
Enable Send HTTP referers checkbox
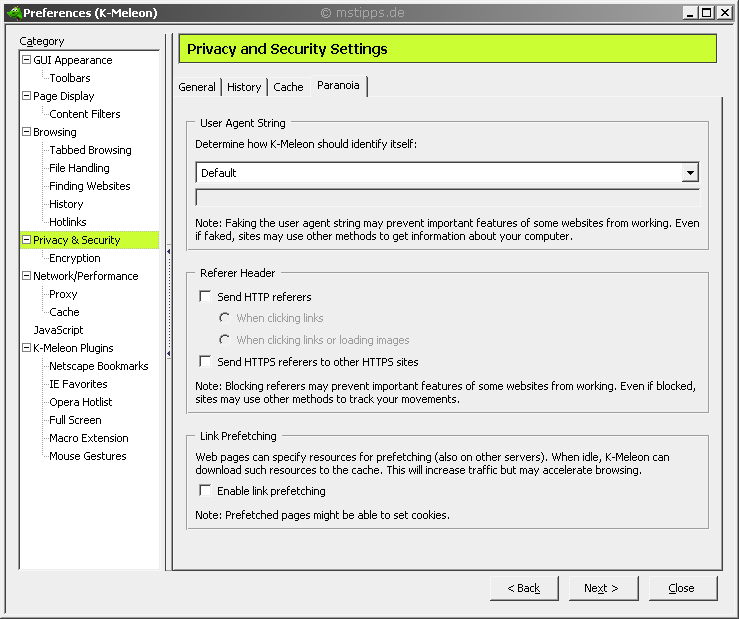(205, 297)
